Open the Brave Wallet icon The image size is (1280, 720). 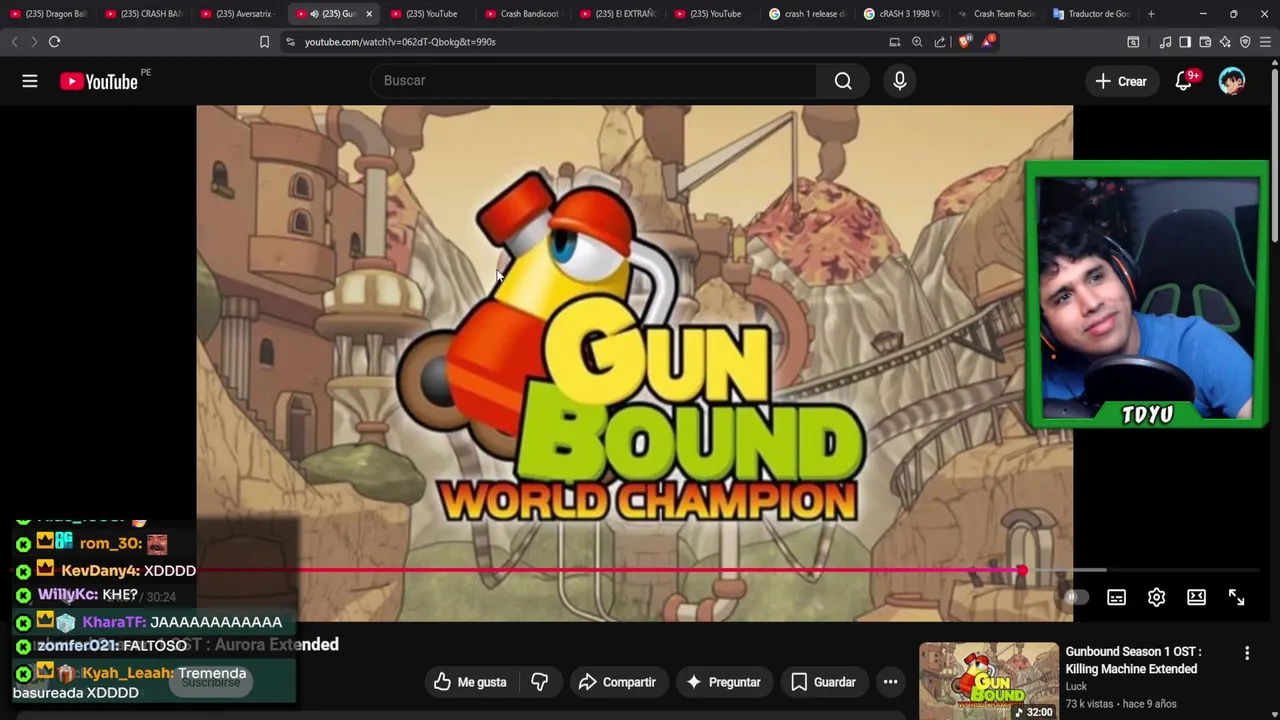pyautogui.click(x=1205, y=42)
